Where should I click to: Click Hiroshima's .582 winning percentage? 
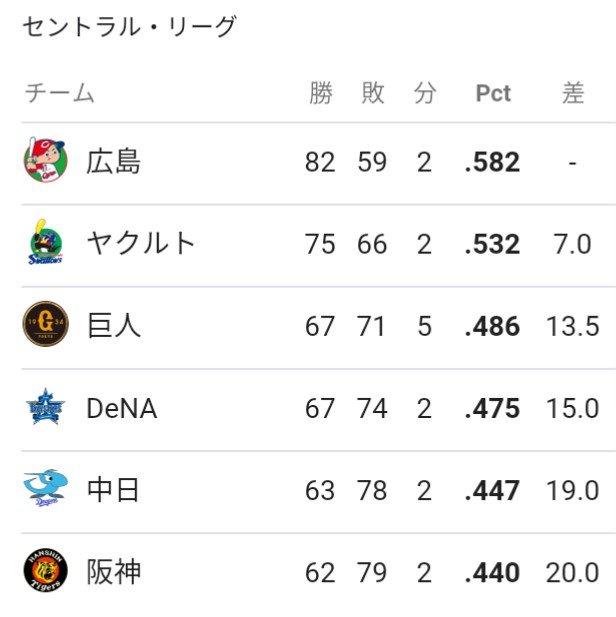[x=492, y=162]
